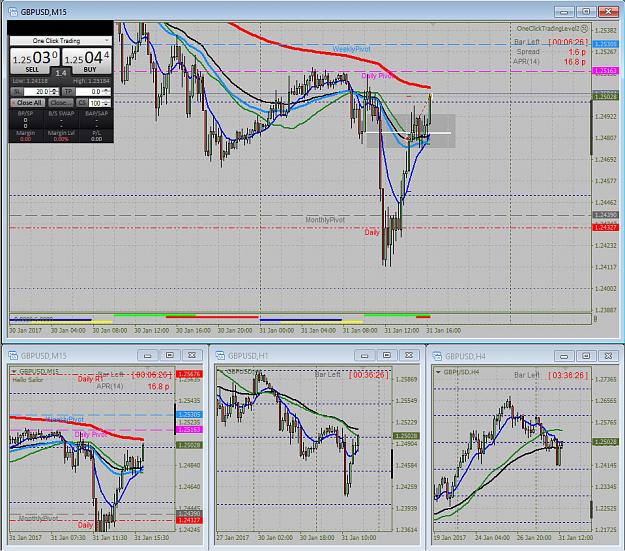
Task: Toggle the TP take profit button
Action: click(x=69, y=92)
